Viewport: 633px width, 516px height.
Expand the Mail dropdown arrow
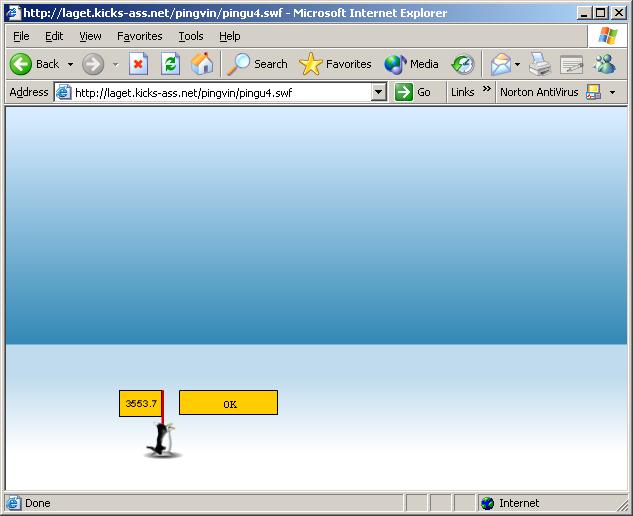coord(518,64)
